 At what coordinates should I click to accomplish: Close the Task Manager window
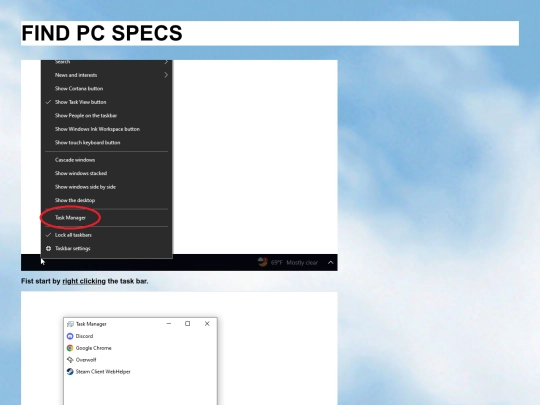(x=207, y=324)
